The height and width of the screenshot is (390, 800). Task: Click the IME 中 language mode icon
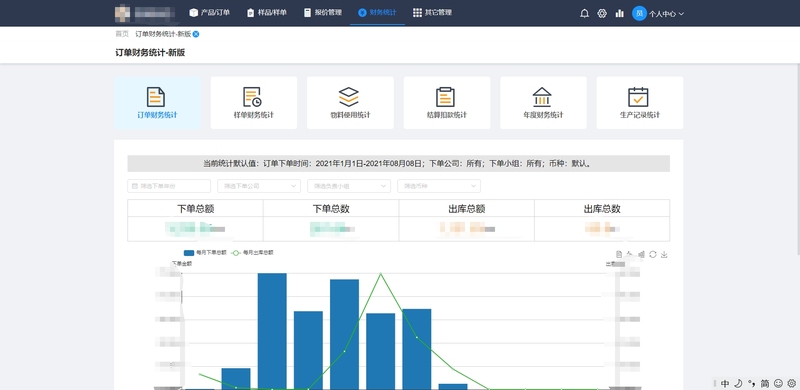[725, 383]
